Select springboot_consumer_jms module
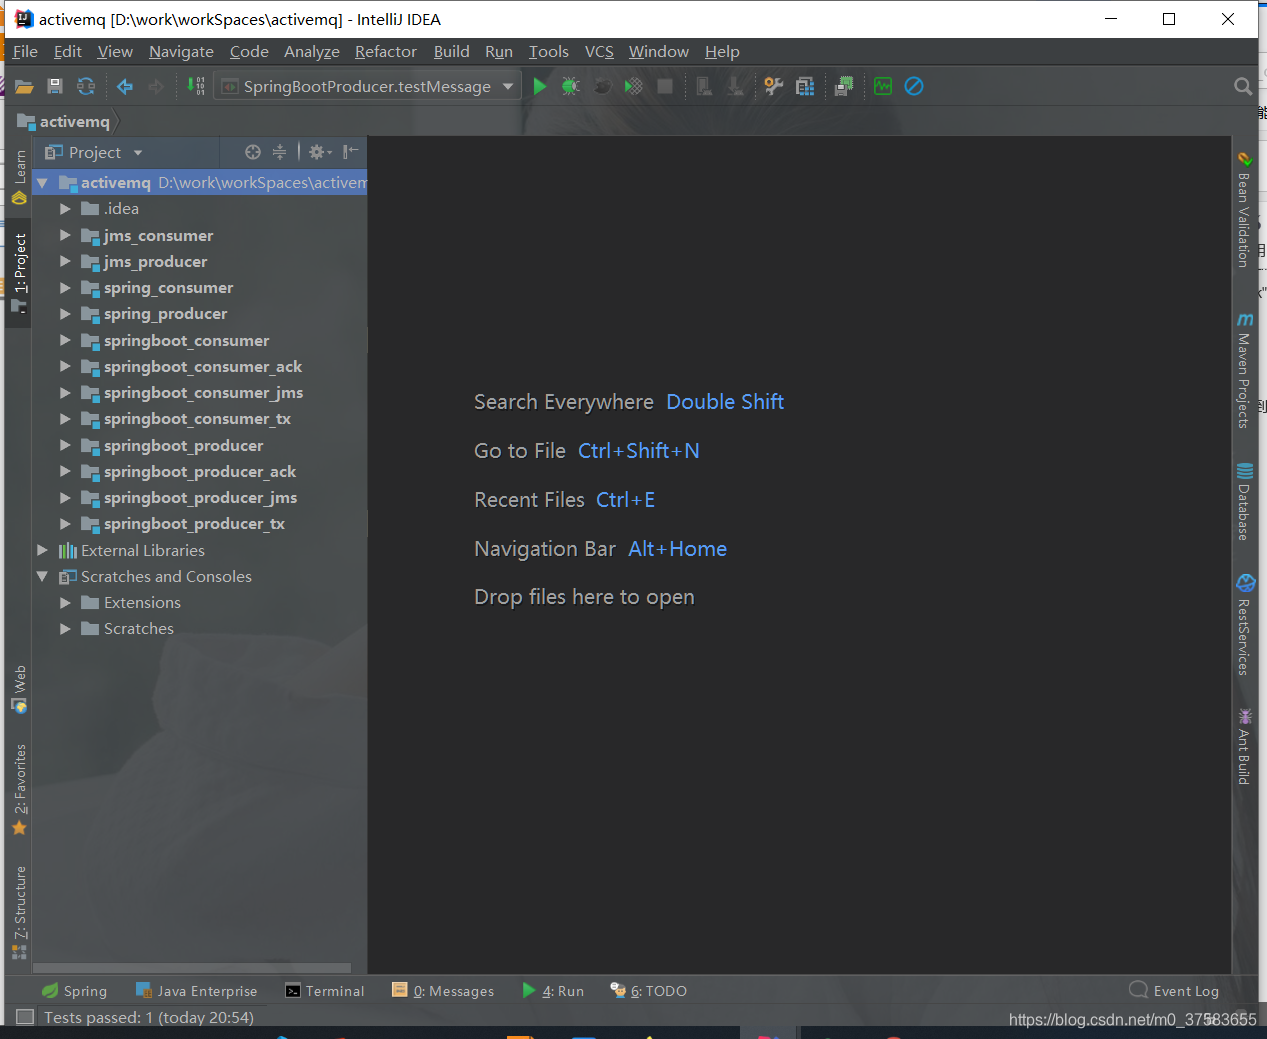 (203, 393)
